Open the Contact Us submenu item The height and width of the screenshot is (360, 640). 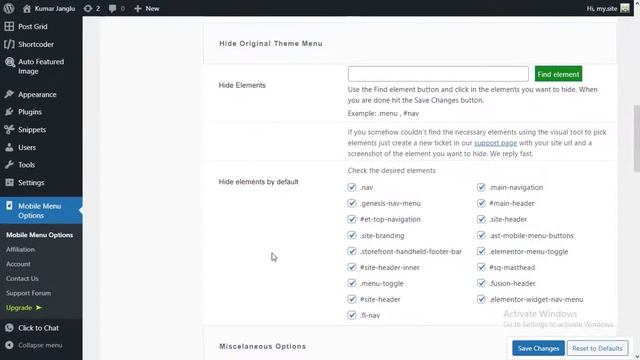22,278
